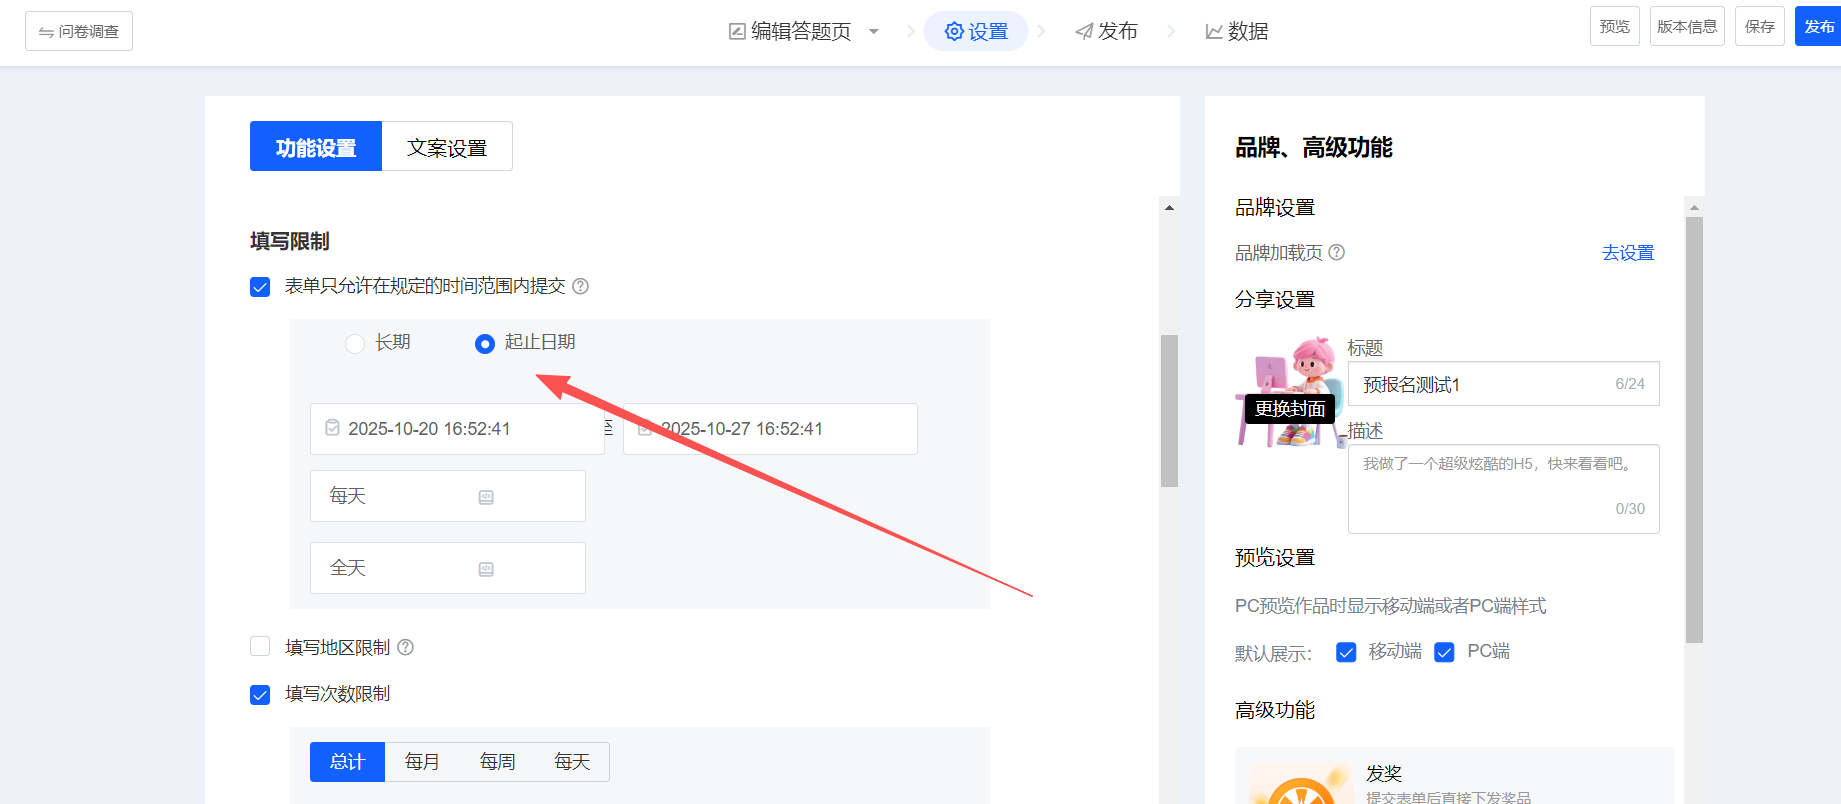Viewport: 1841px width, 804px height.
Task: Click the icon inside 全天 selector
Action: (486, 569)
